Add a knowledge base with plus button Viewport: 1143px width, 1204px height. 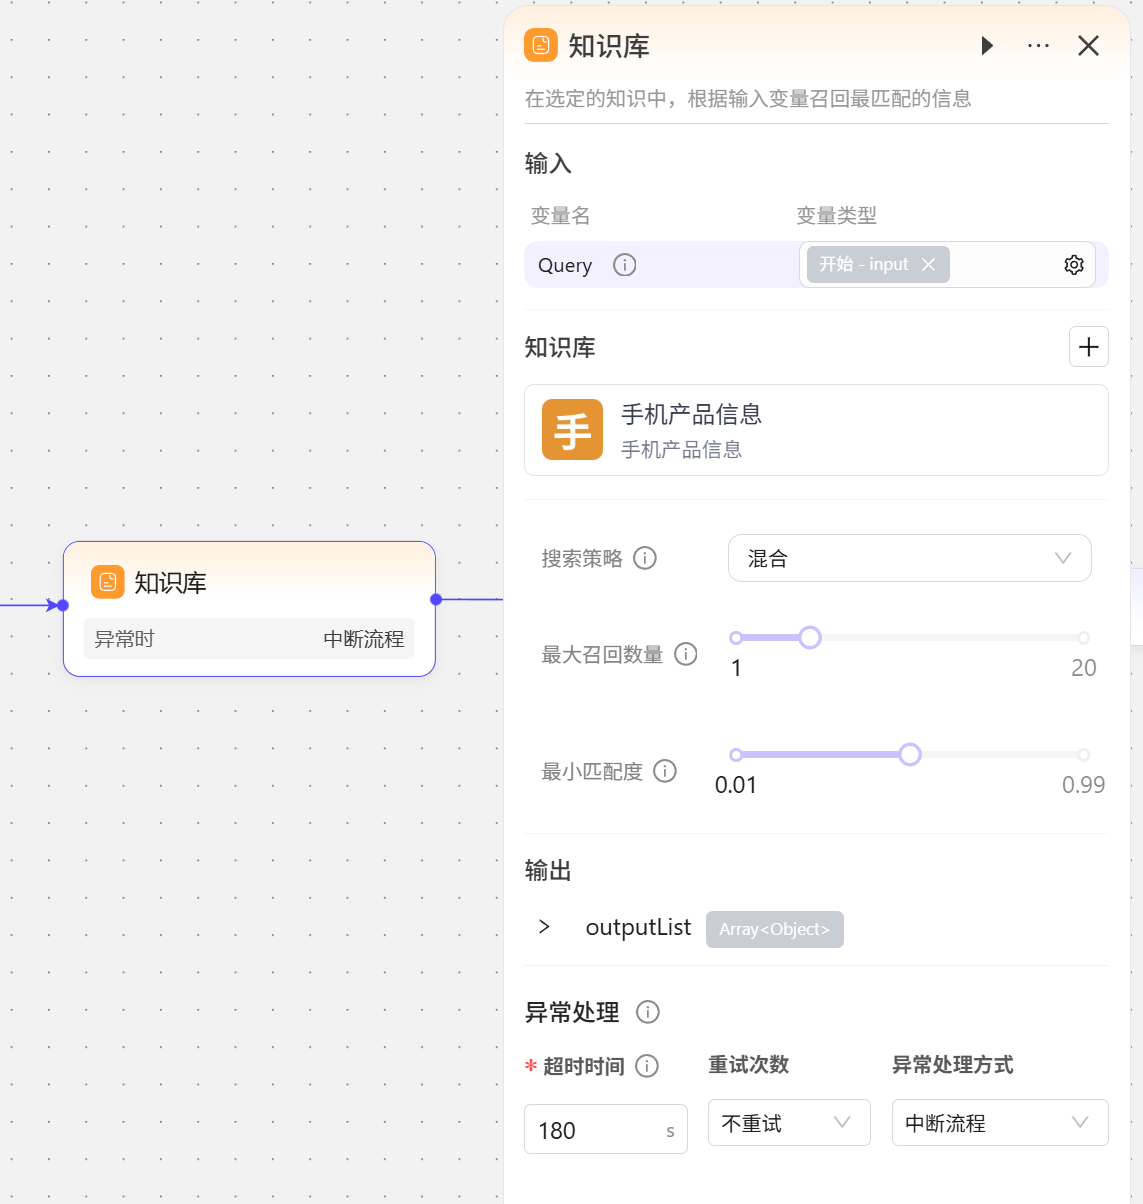point(1088,347)
